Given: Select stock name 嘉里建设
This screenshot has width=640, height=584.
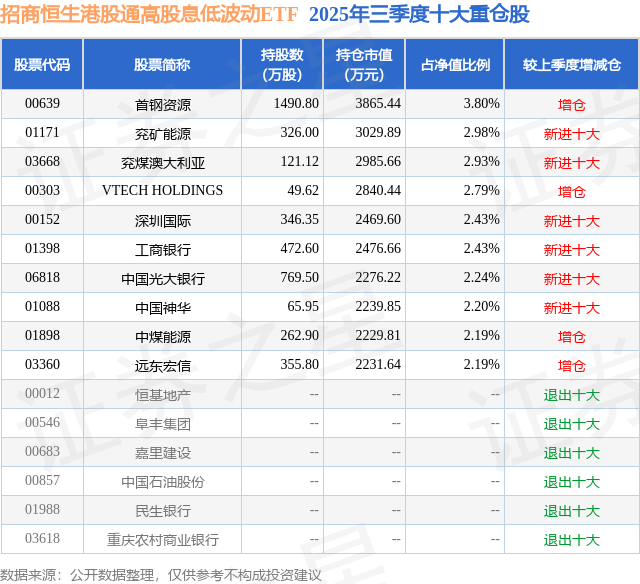Looking at the screenshot, I should coord(162,453).
